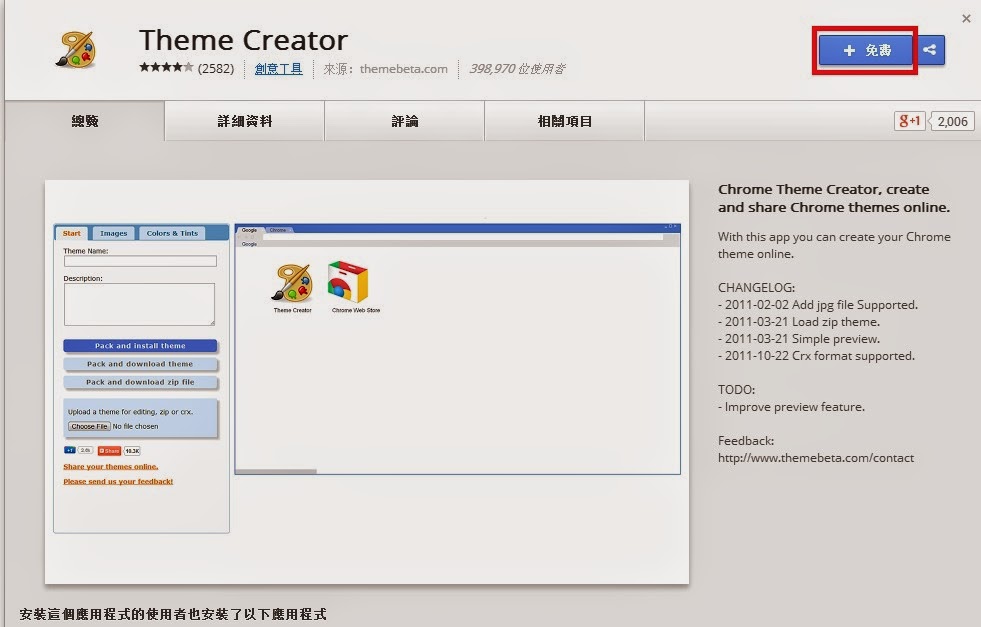Click the large app screenshot preview

[367, 382]
